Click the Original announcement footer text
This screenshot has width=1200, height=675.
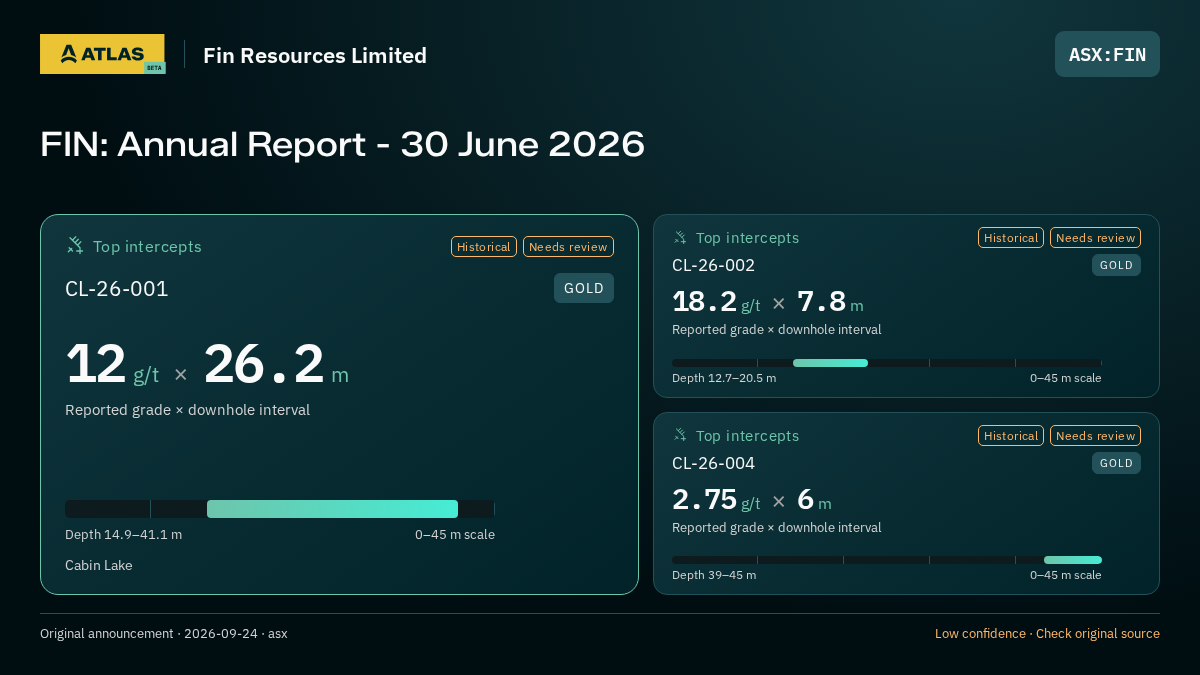click(x=164, y=634)
